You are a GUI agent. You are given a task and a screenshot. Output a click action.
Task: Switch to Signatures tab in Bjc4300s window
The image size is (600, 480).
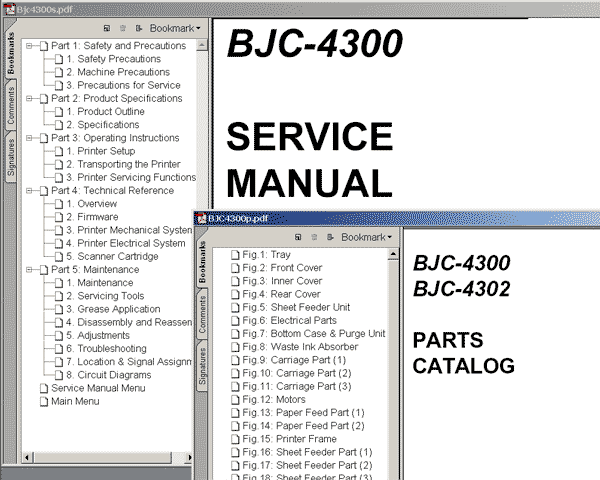[x=10, y=157]
